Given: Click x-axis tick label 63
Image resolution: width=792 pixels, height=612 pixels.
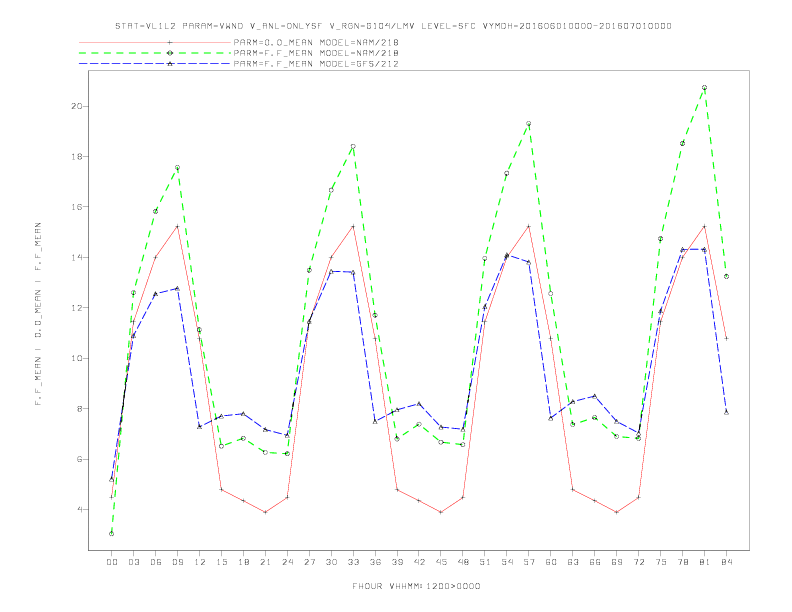Looking at the screenshot, I should (x=573, y=562).
